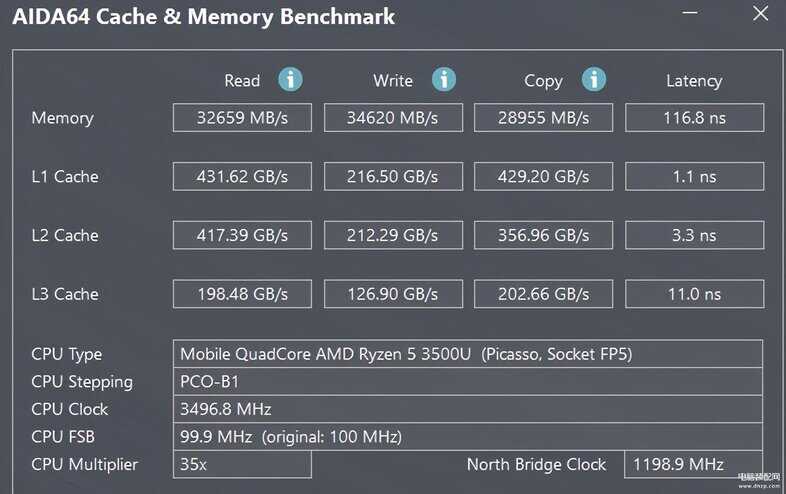Click the CPU Type Ryzen 5 3500U field

[468, 354]
